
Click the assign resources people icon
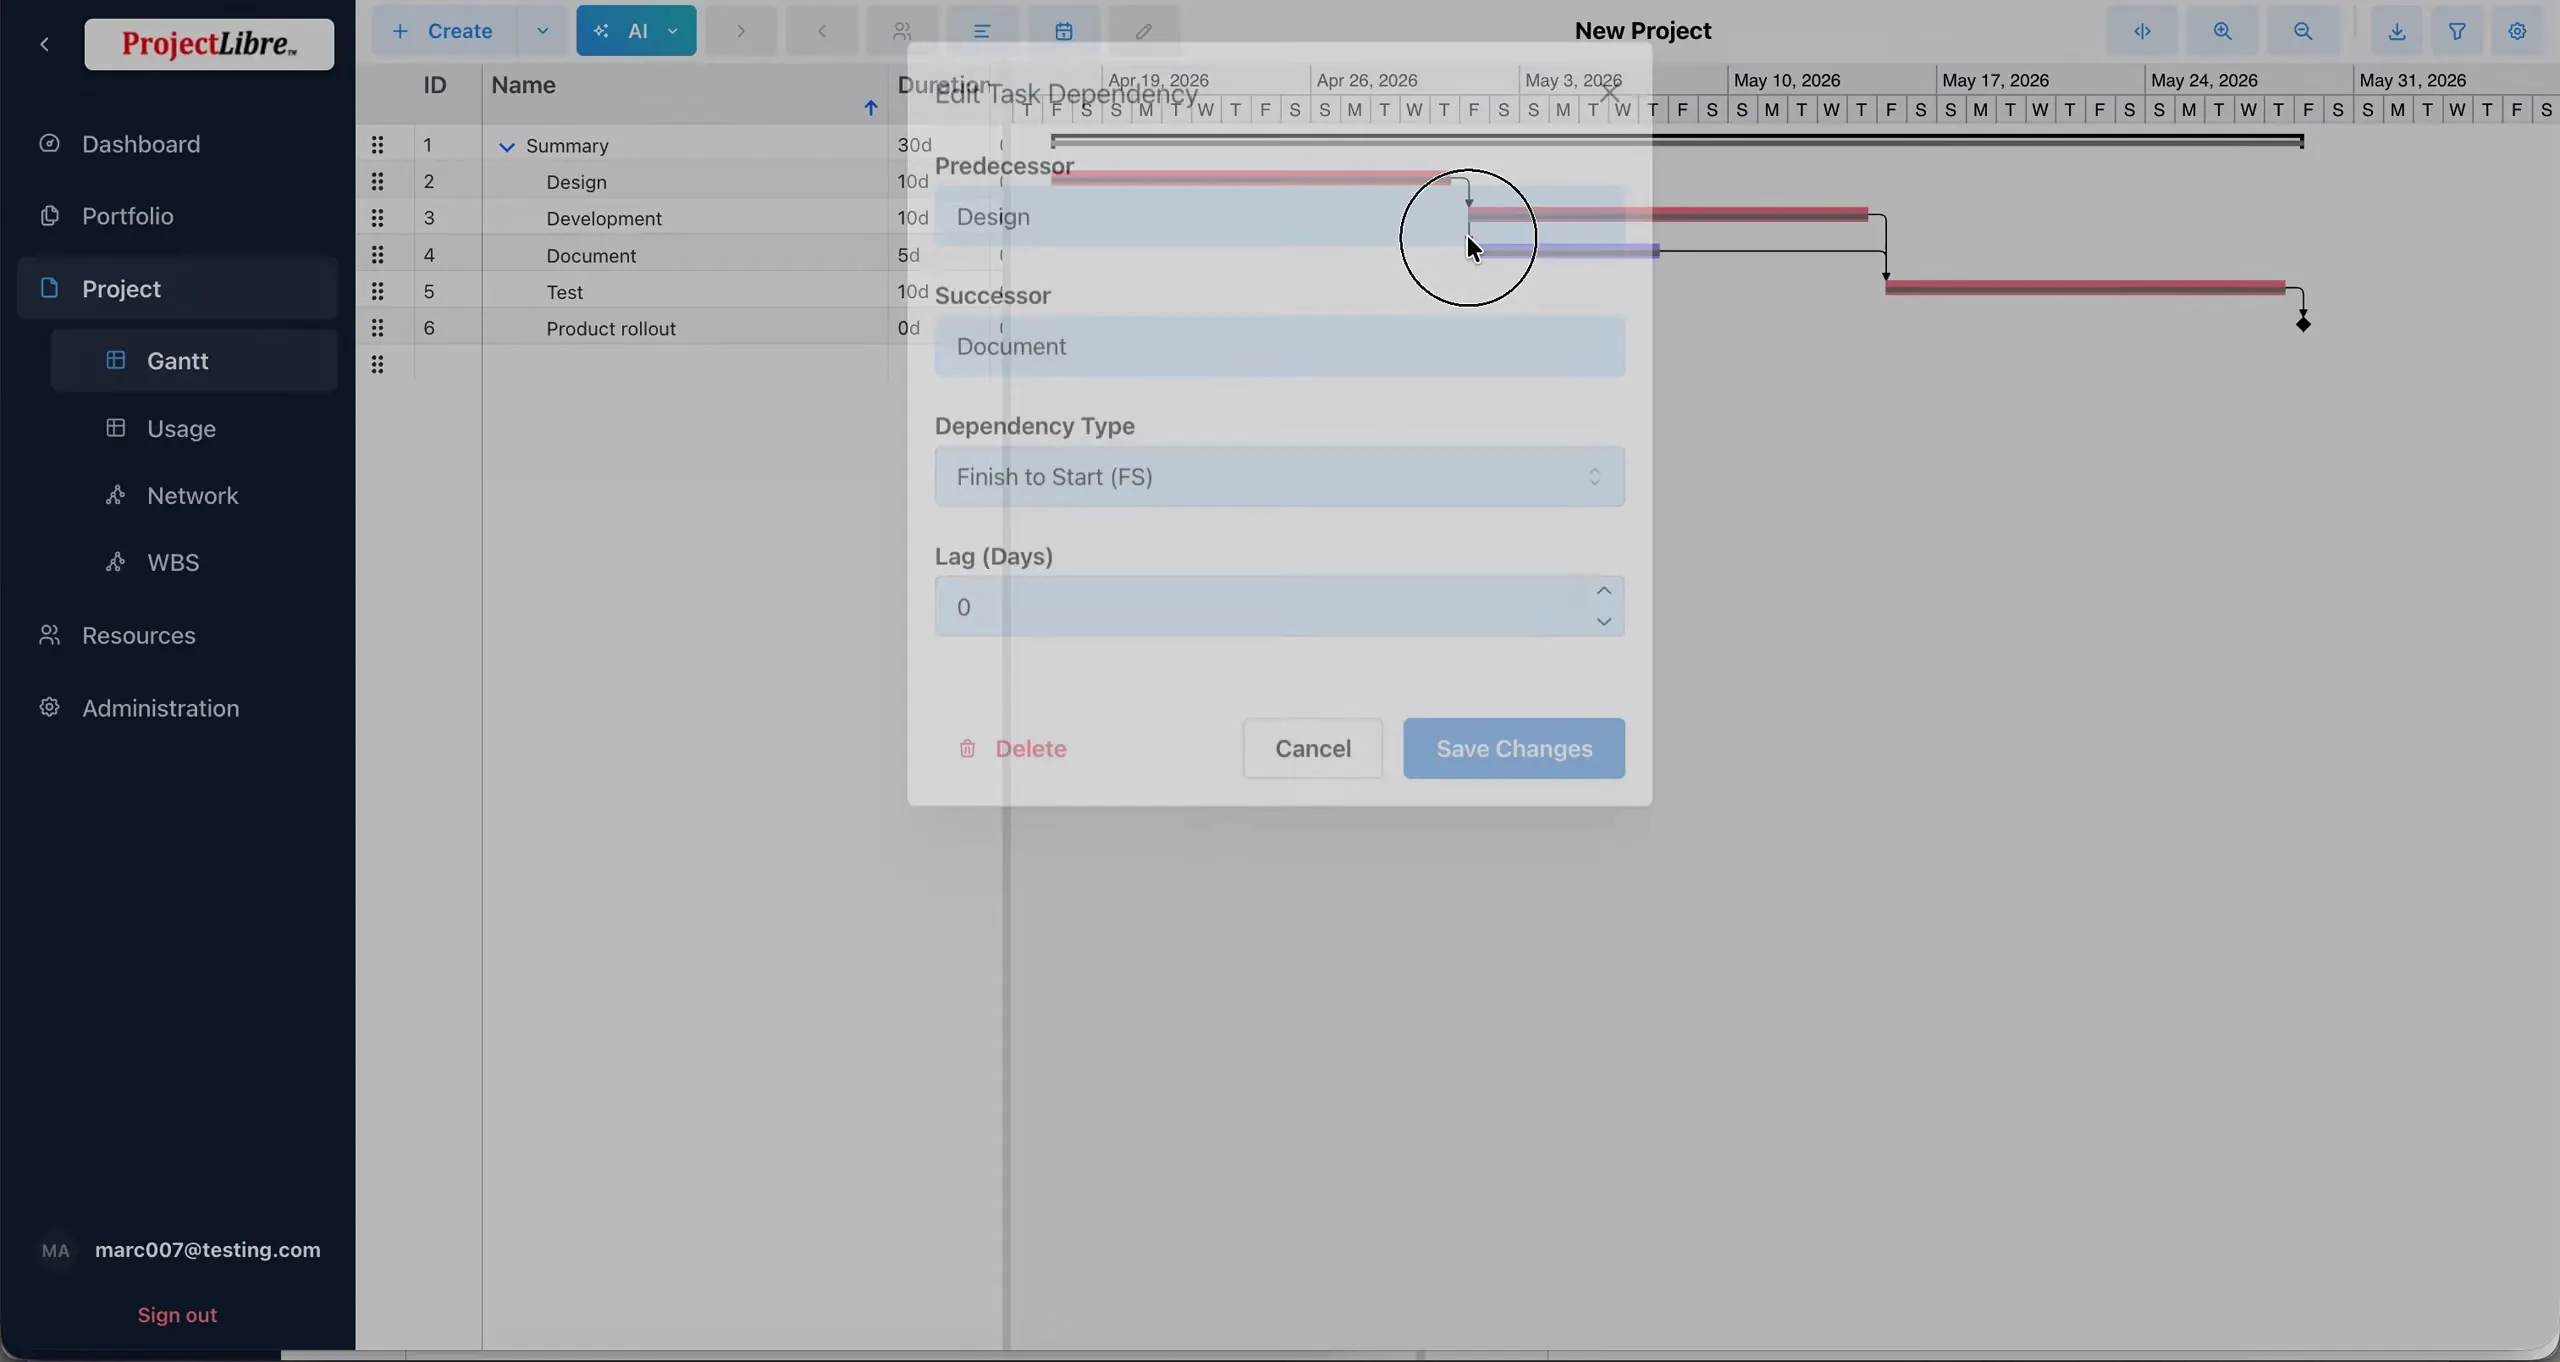tap(902, 31)
